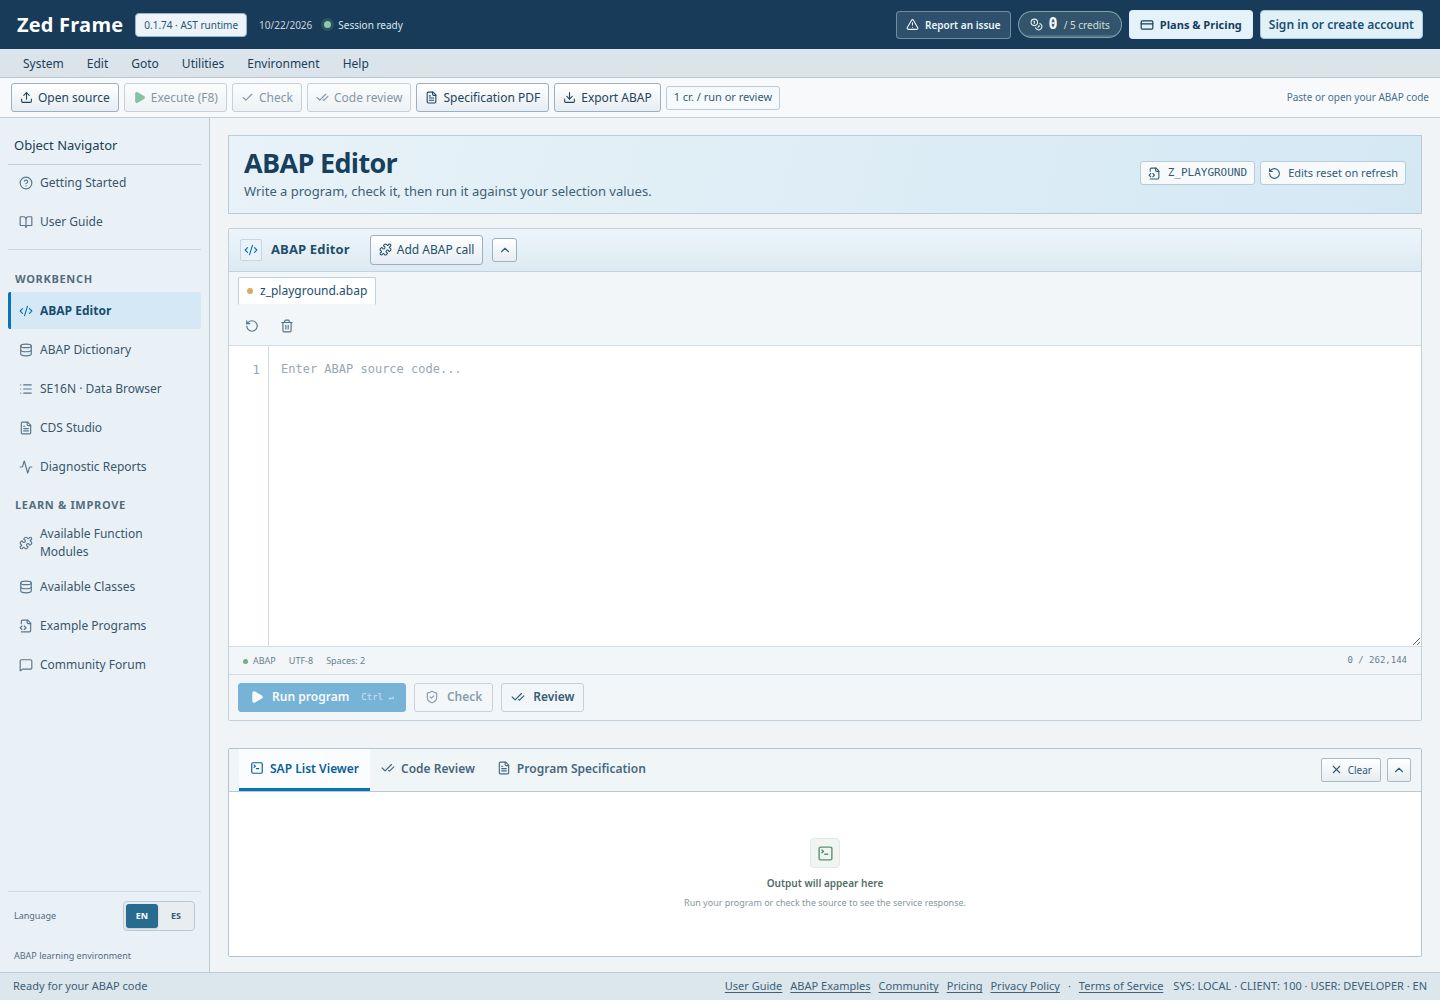Switch to the Program Specification tab
1440x1000 pixels.
tap(572, 769)
